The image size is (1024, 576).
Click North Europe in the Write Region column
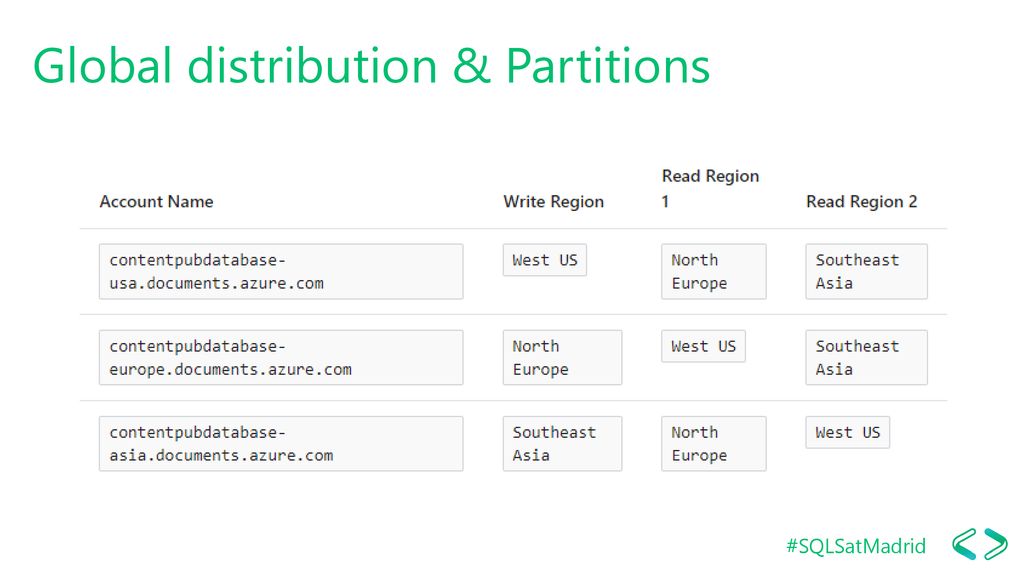coord(562,357)
